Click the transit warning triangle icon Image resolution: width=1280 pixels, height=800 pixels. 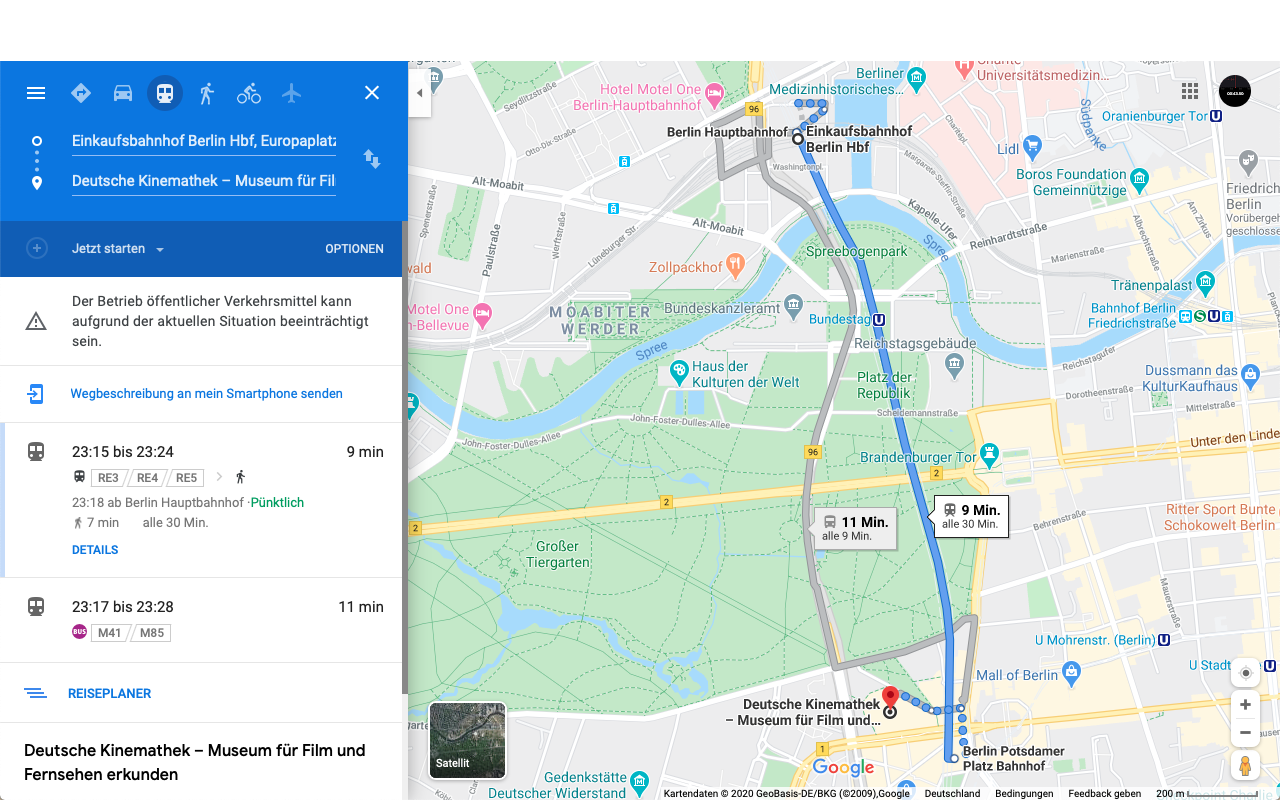pos(36,321)
